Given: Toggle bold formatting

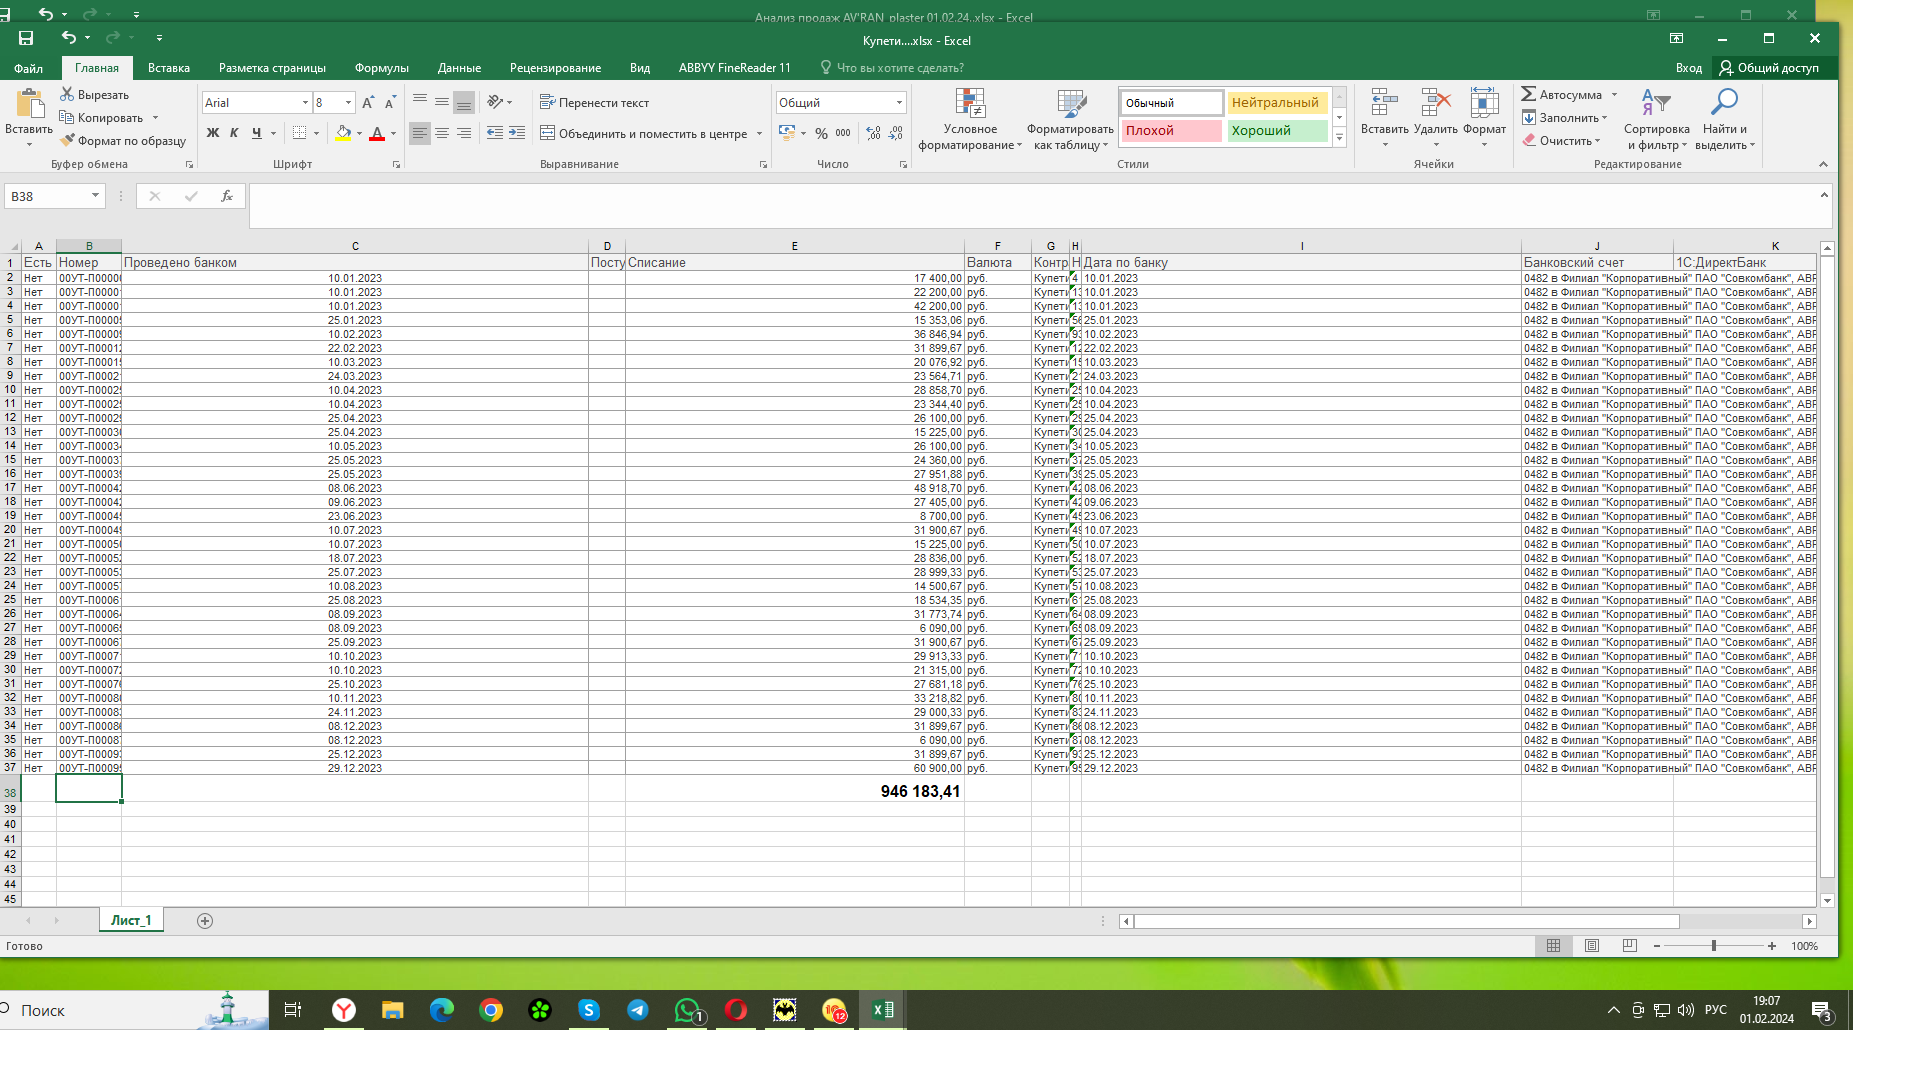Looking at the screenshot, I should pos(212,133).
